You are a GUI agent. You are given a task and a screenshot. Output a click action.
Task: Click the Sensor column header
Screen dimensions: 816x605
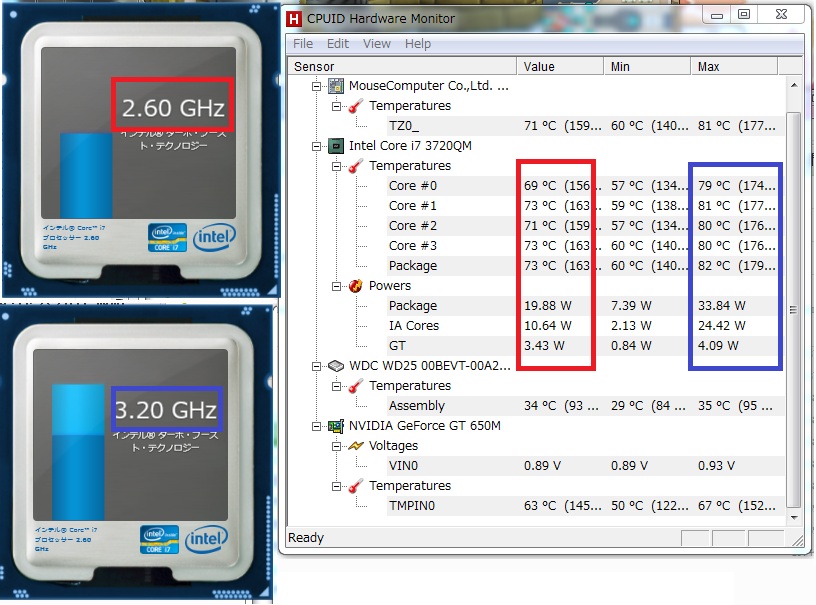coord(402,67)
